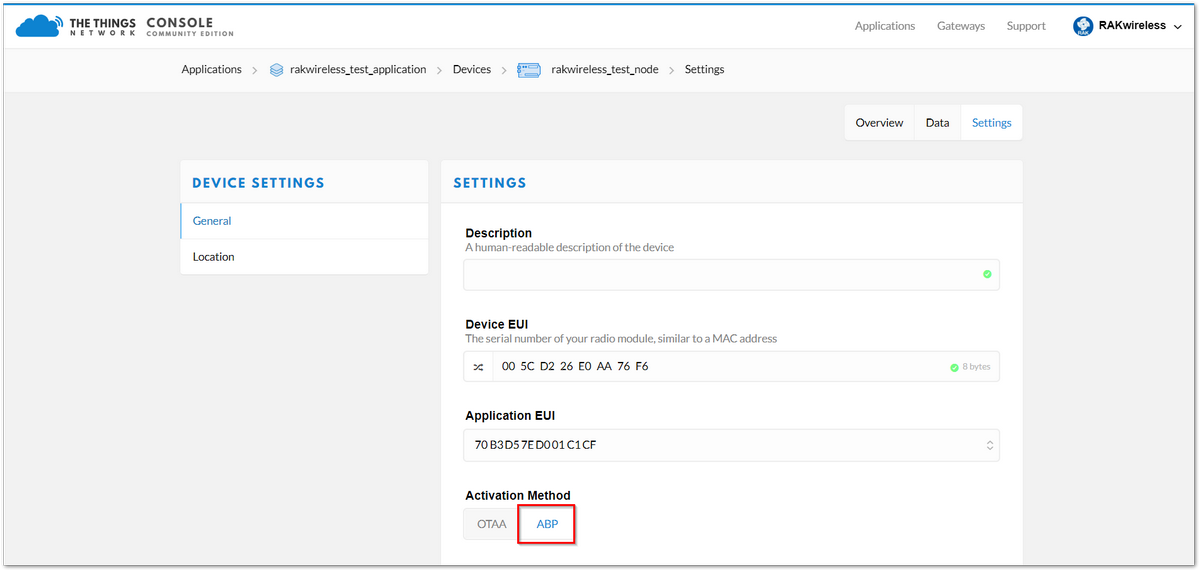Image resolution: width=1200 pixels, height=571 pixels.
Task: Click the Settings breadcrumb item
Action: [704, 70]
